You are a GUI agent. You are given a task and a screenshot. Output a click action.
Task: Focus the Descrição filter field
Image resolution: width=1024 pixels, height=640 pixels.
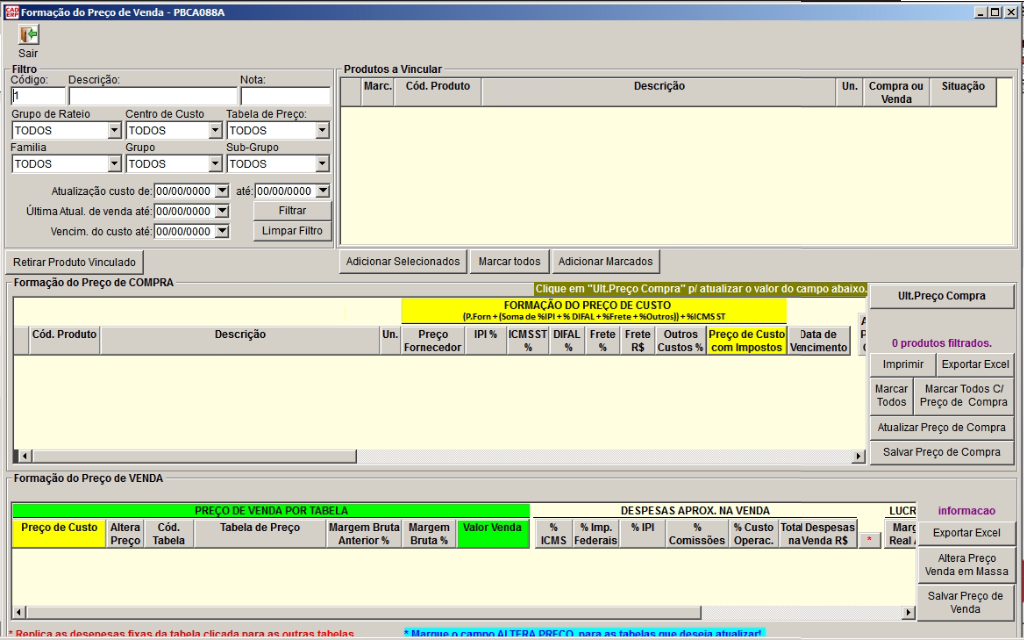point(153,96)
